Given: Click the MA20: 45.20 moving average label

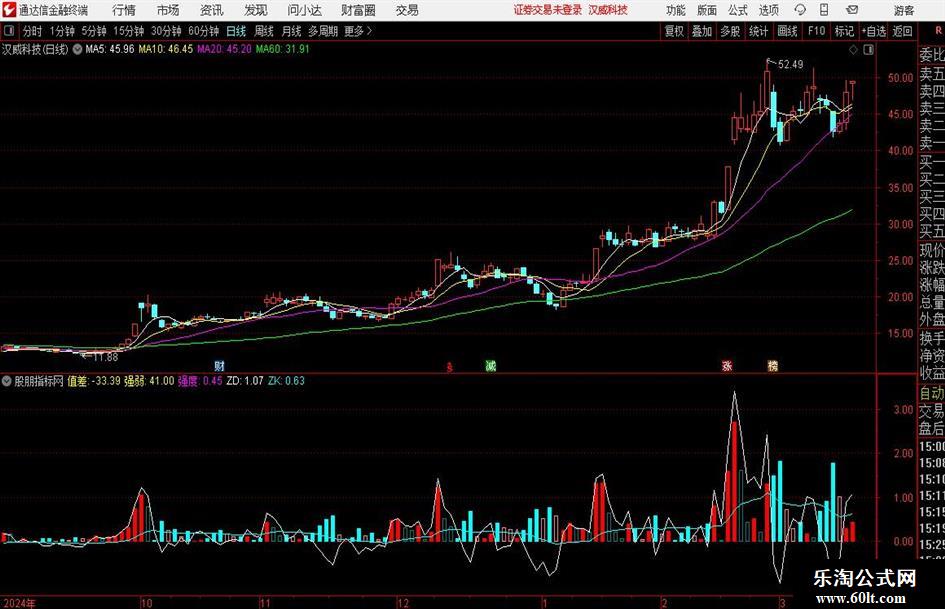Looking at the screenshot, I should pos(224,49).
